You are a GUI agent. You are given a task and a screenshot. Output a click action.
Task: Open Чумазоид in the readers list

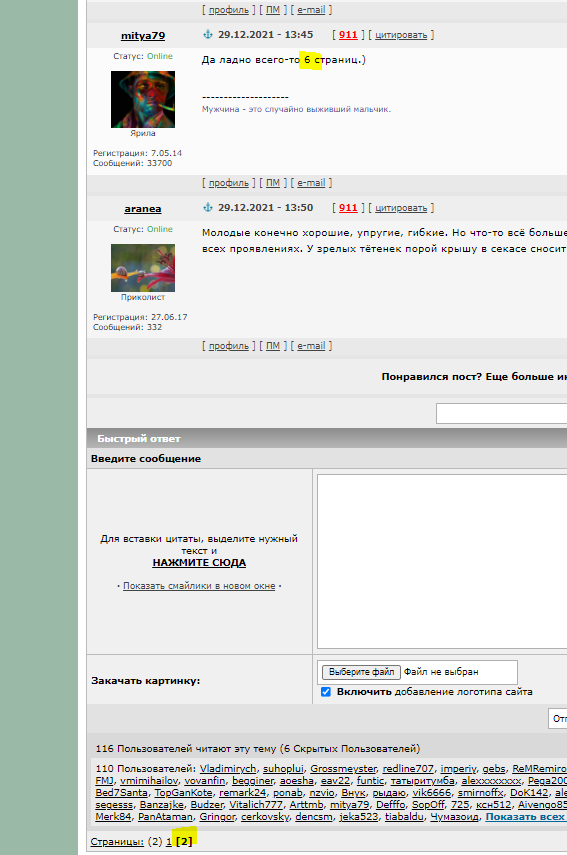[454, 817]
